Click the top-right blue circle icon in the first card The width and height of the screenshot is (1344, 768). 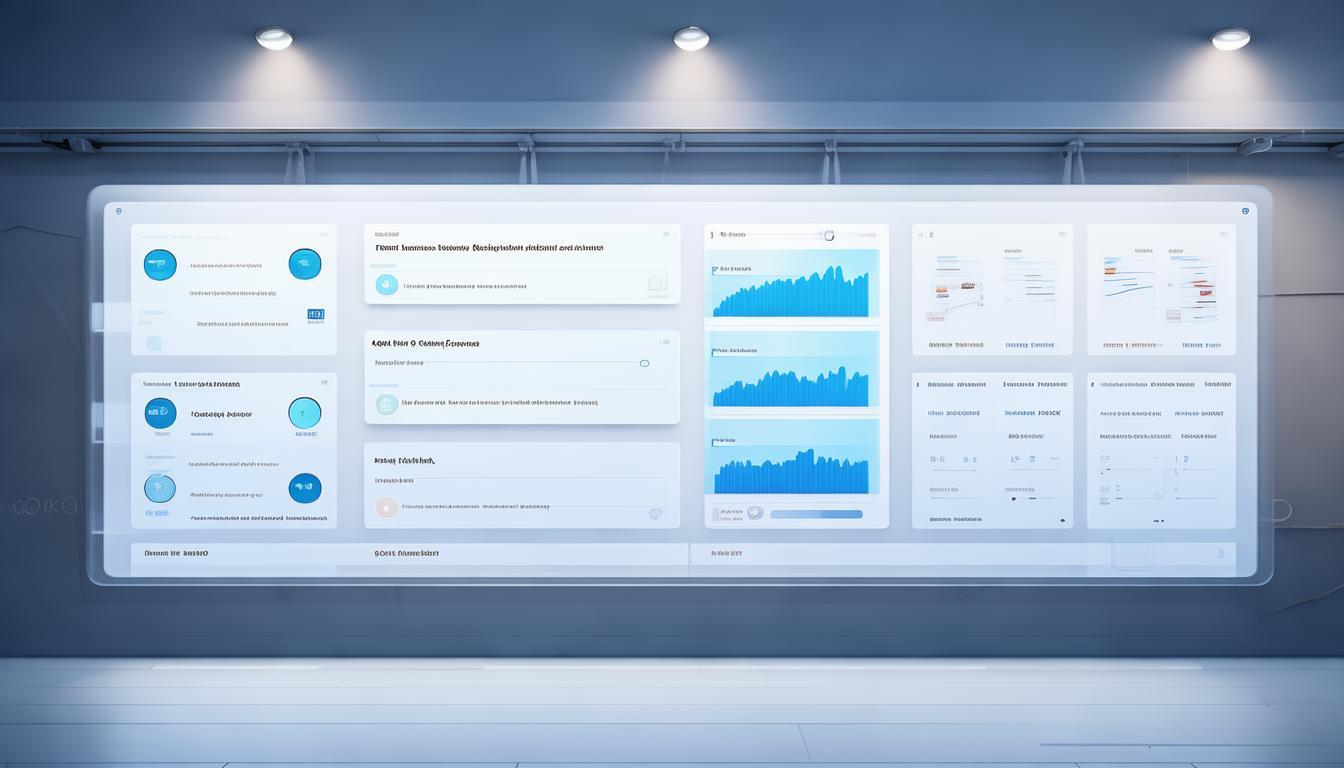[305, 264]
